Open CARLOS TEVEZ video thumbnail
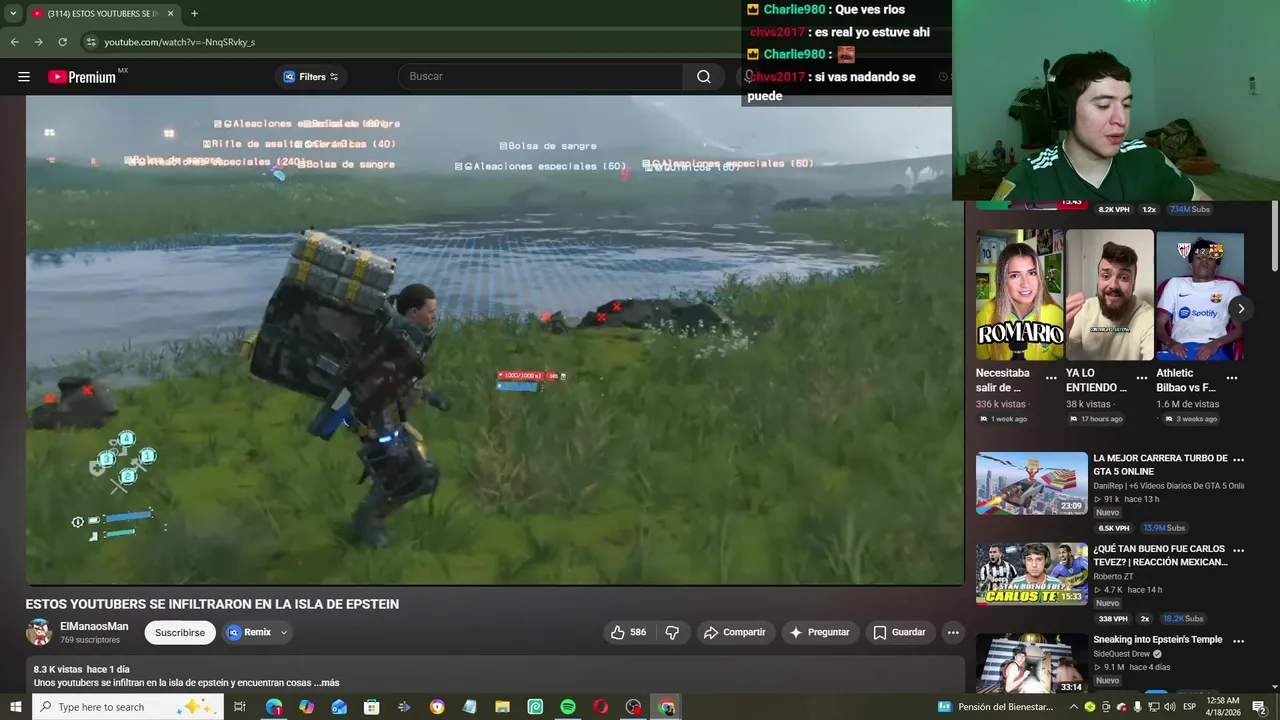The width and height of the screenshot is (1280, 720). coord(1031,574)
